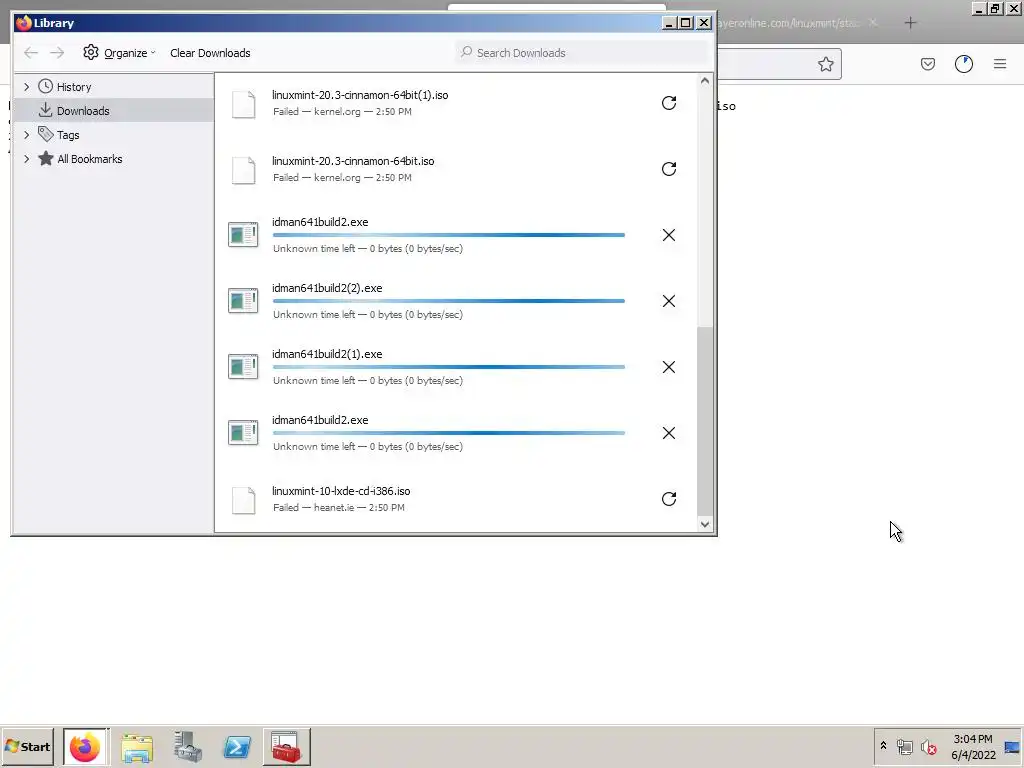Cancel idman641build2(2).exe download
Screen dimensions: 1024x768
[x=669, y=301]
